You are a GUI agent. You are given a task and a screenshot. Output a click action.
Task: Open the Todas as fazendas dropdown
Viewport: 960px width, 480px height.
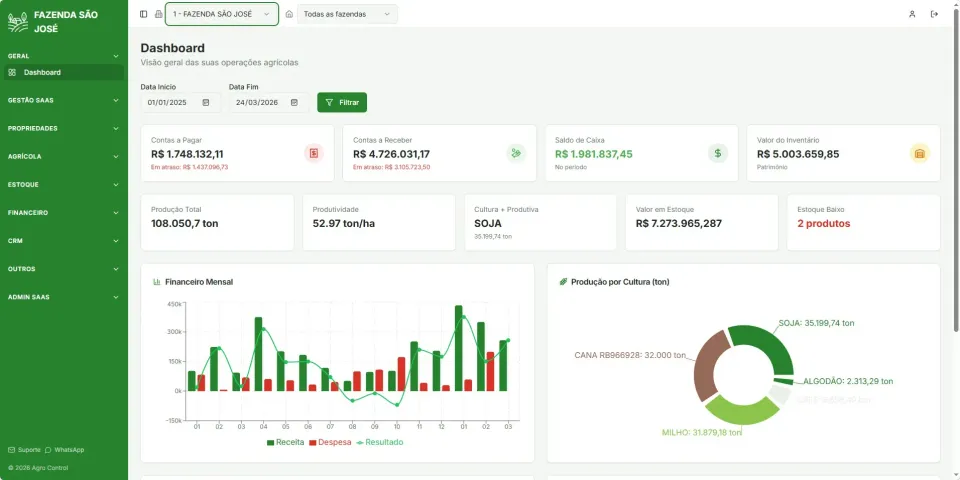[347, 14]
